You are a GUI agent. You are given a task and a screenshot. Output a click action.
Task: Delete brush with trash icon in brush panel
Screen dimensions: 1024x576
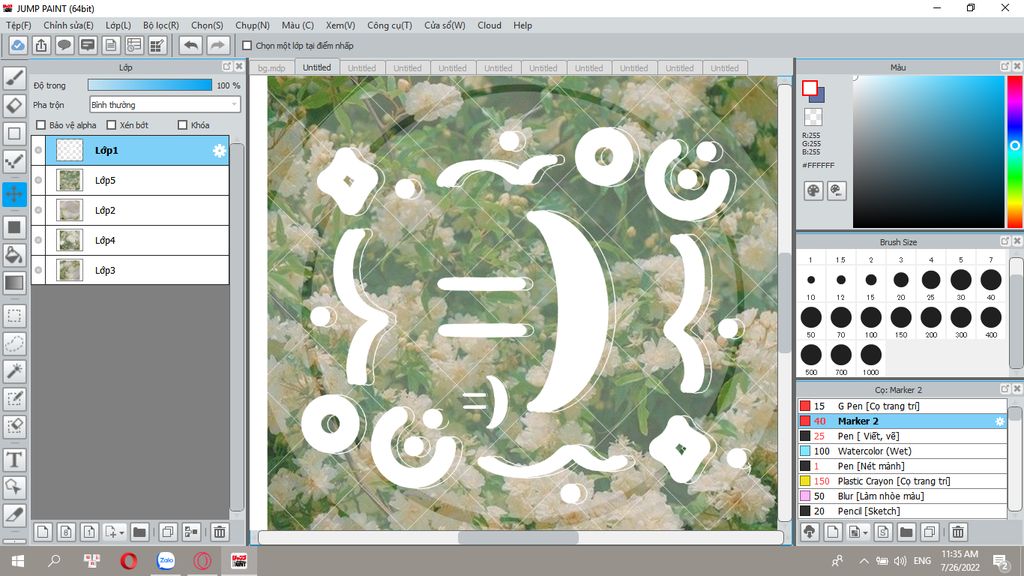pos(958,532)
